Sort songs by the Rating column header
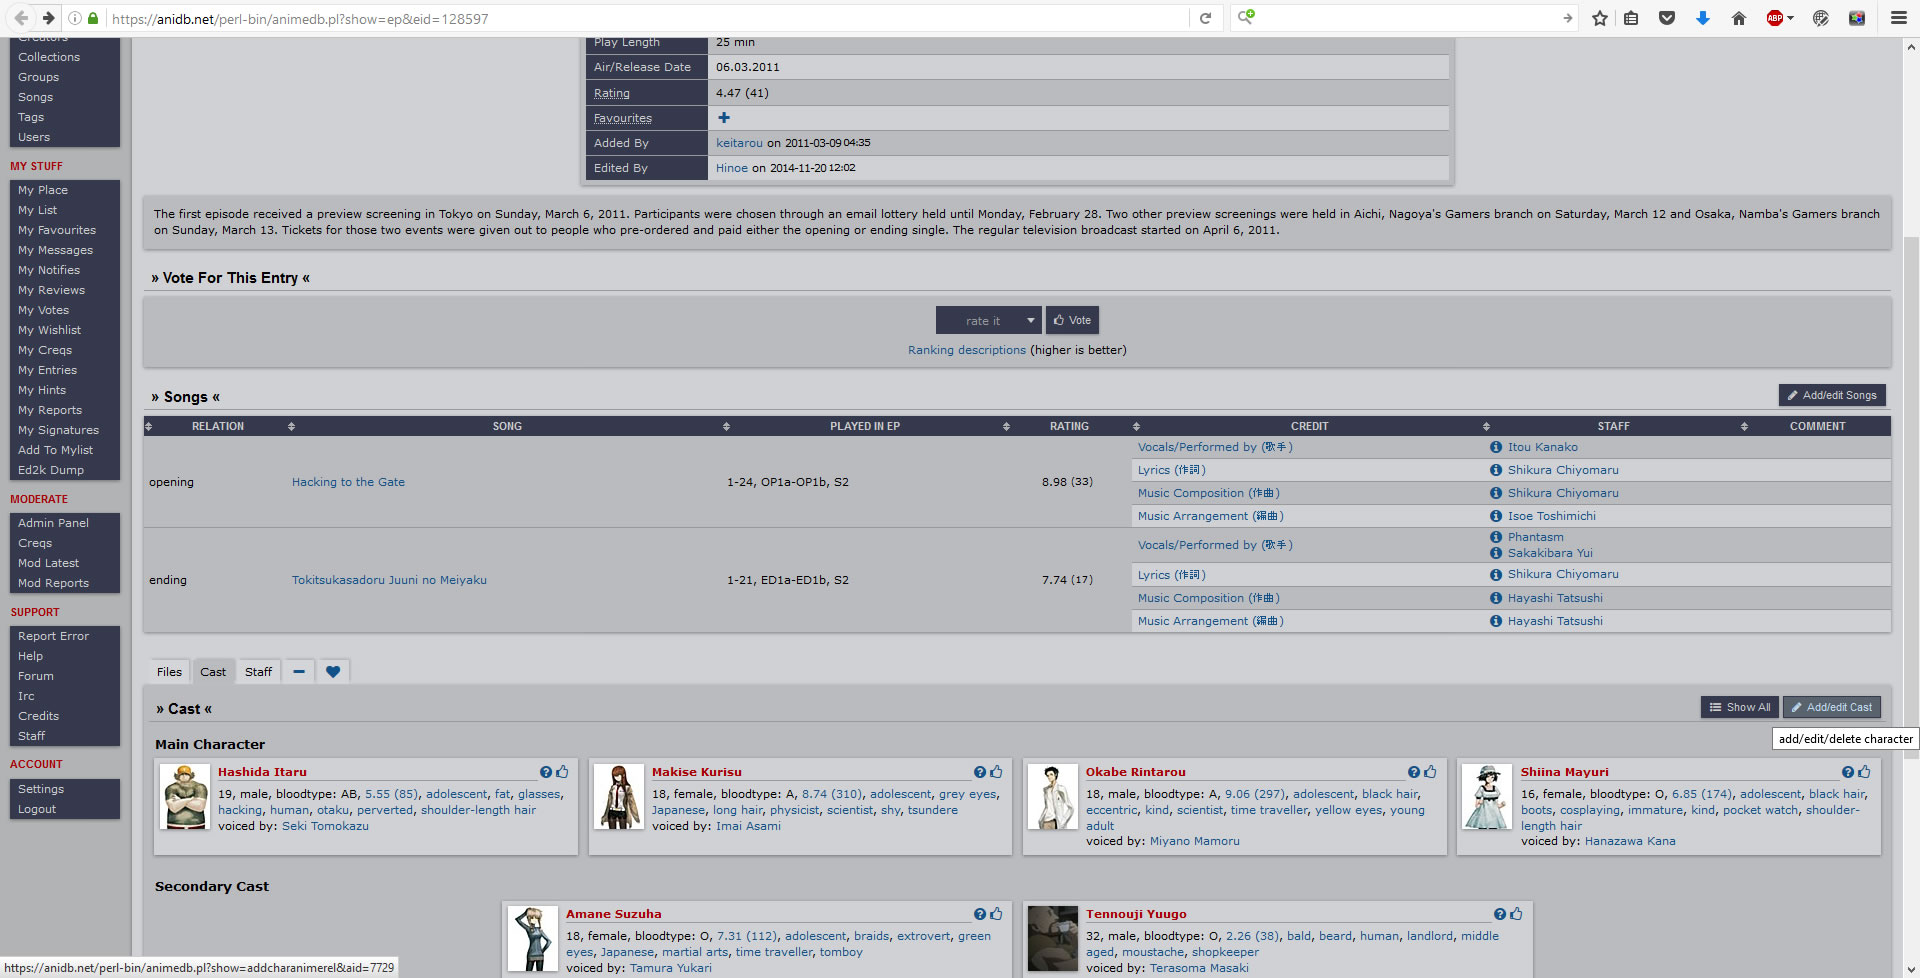Image resolution: width=1920 pixels, height=978 pixels. point(1069,426)
